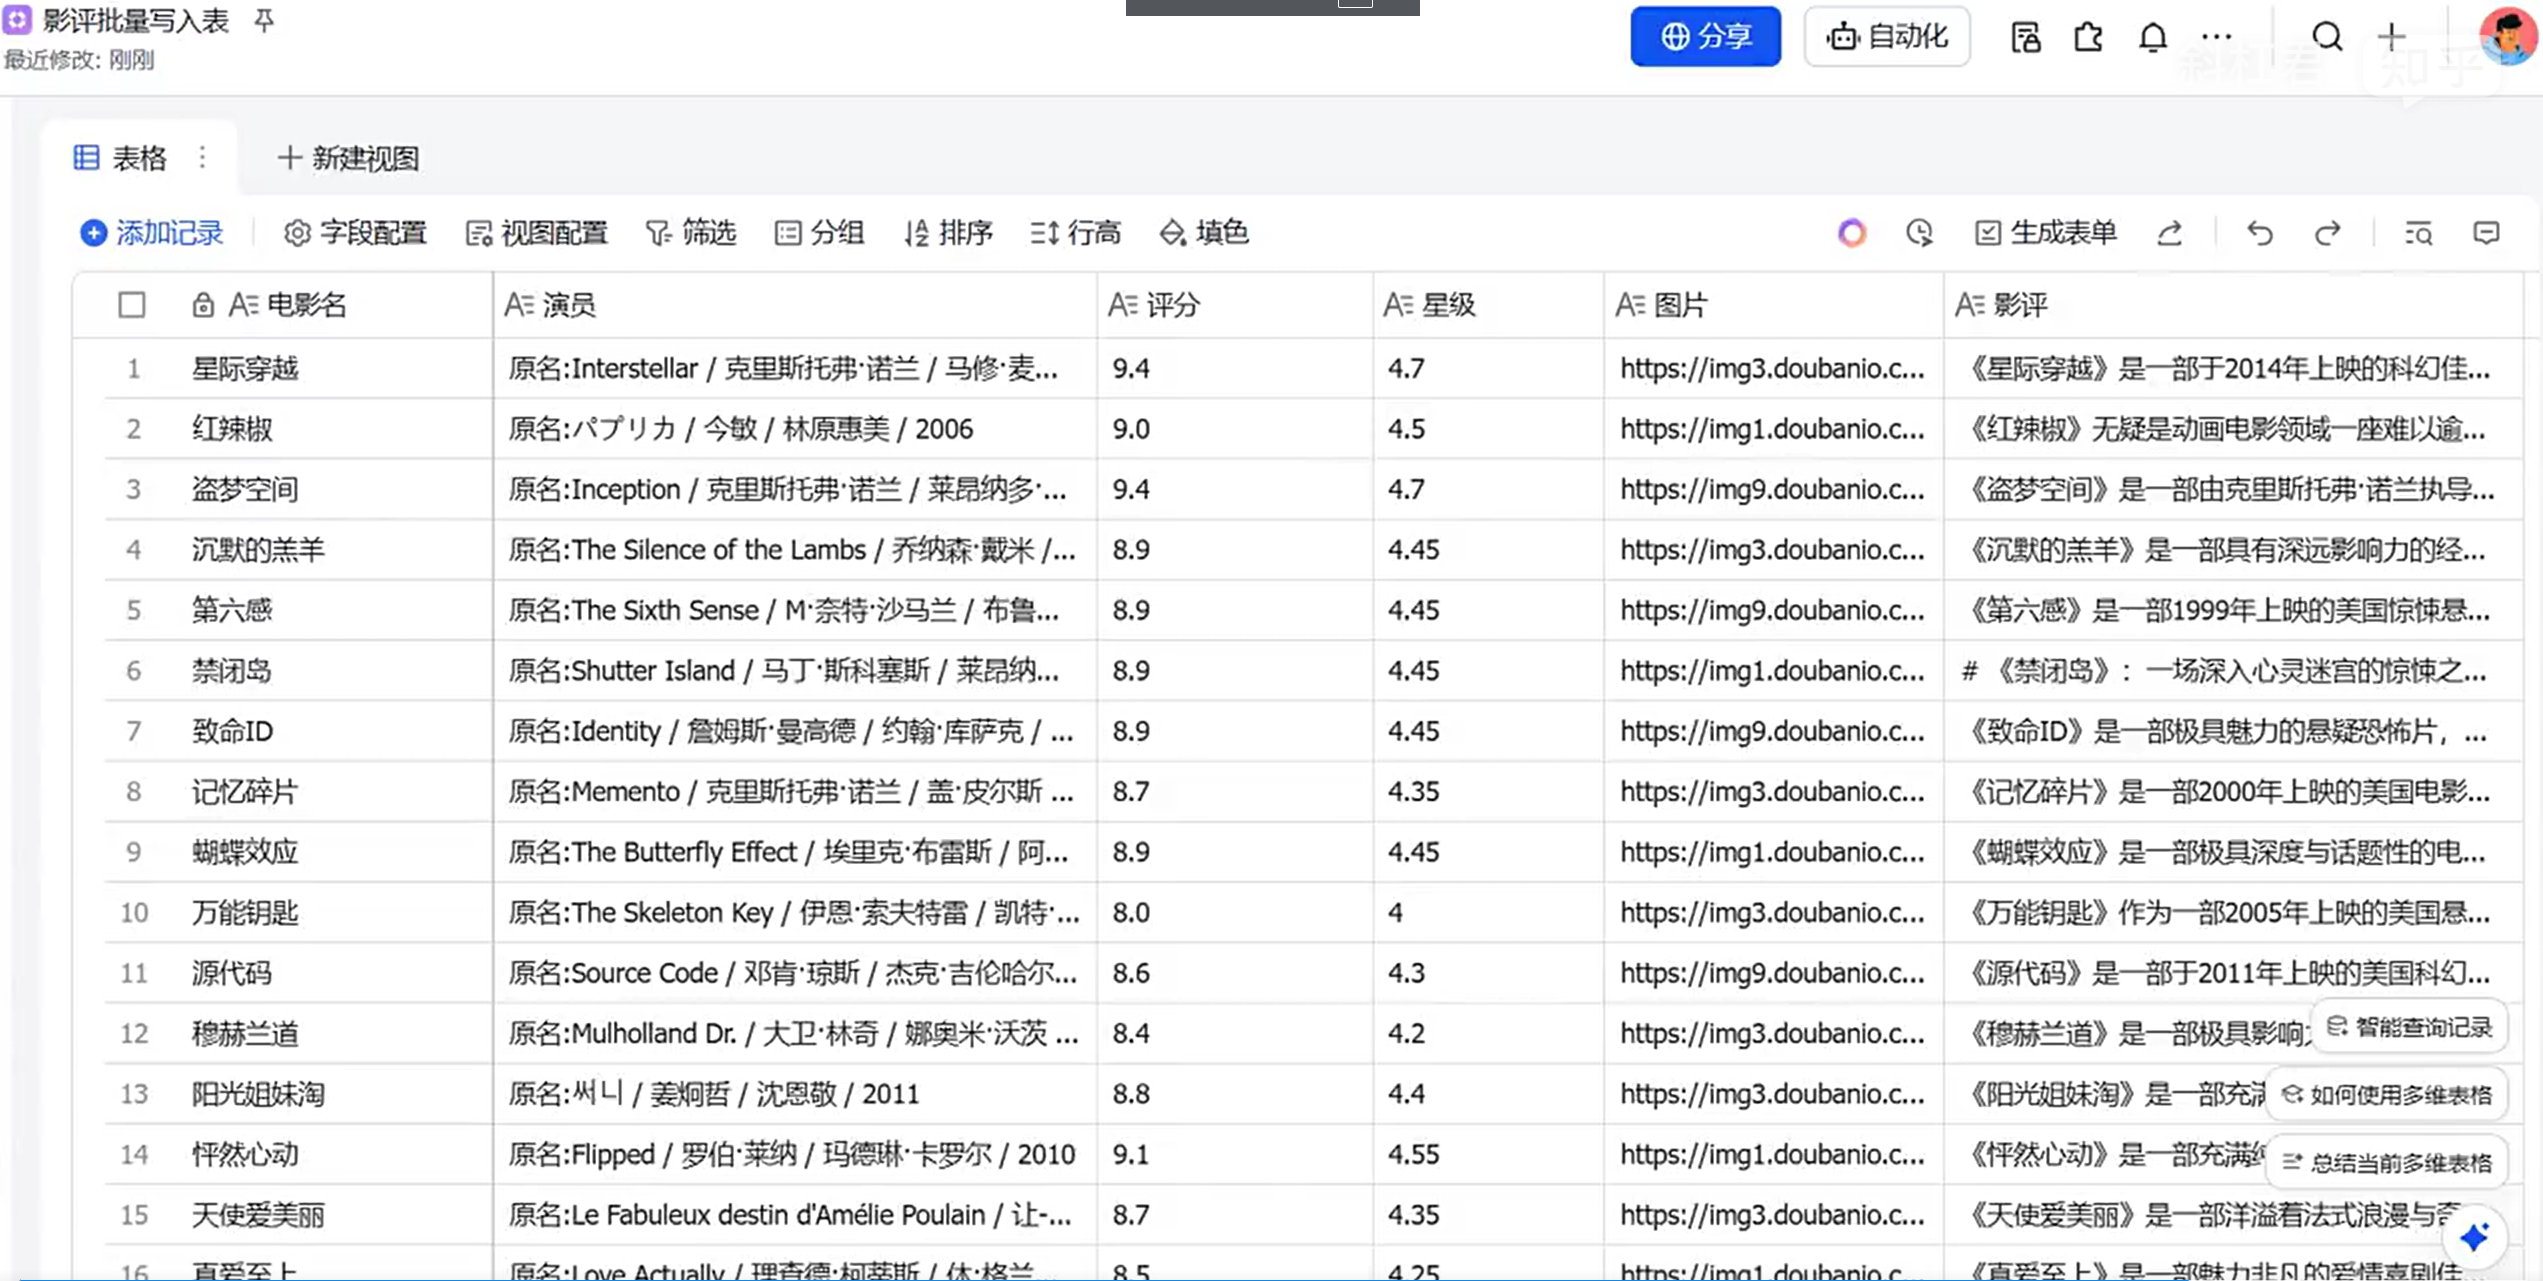This screenshot has width=2543, height=1281.
Task: Click the find records icon
Action: click(x=2418, y=233)
